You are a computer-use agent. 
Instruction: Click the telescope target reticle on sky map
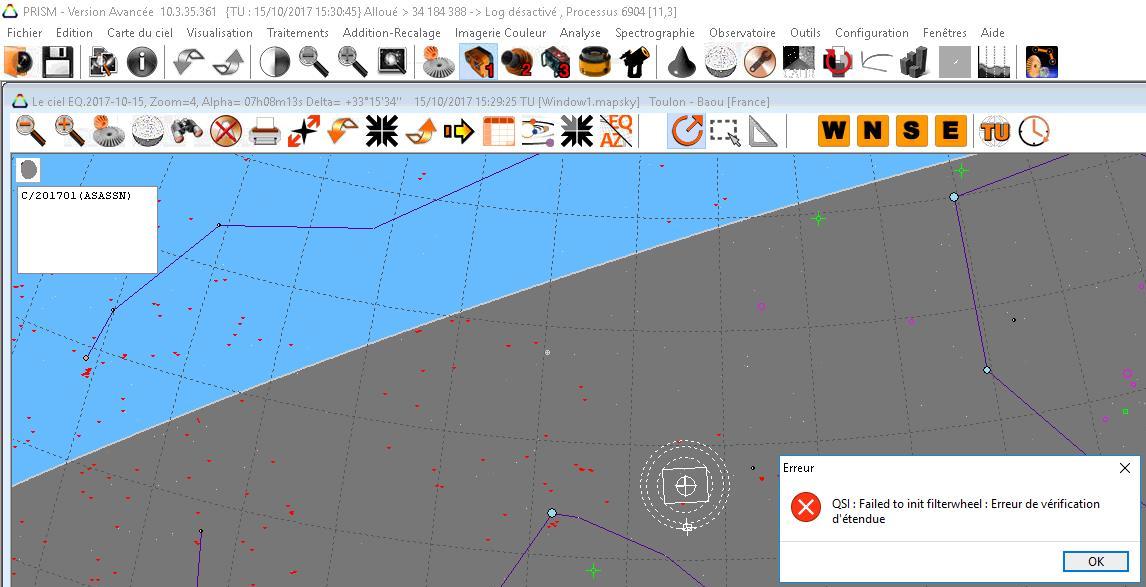tap(685, 486)
